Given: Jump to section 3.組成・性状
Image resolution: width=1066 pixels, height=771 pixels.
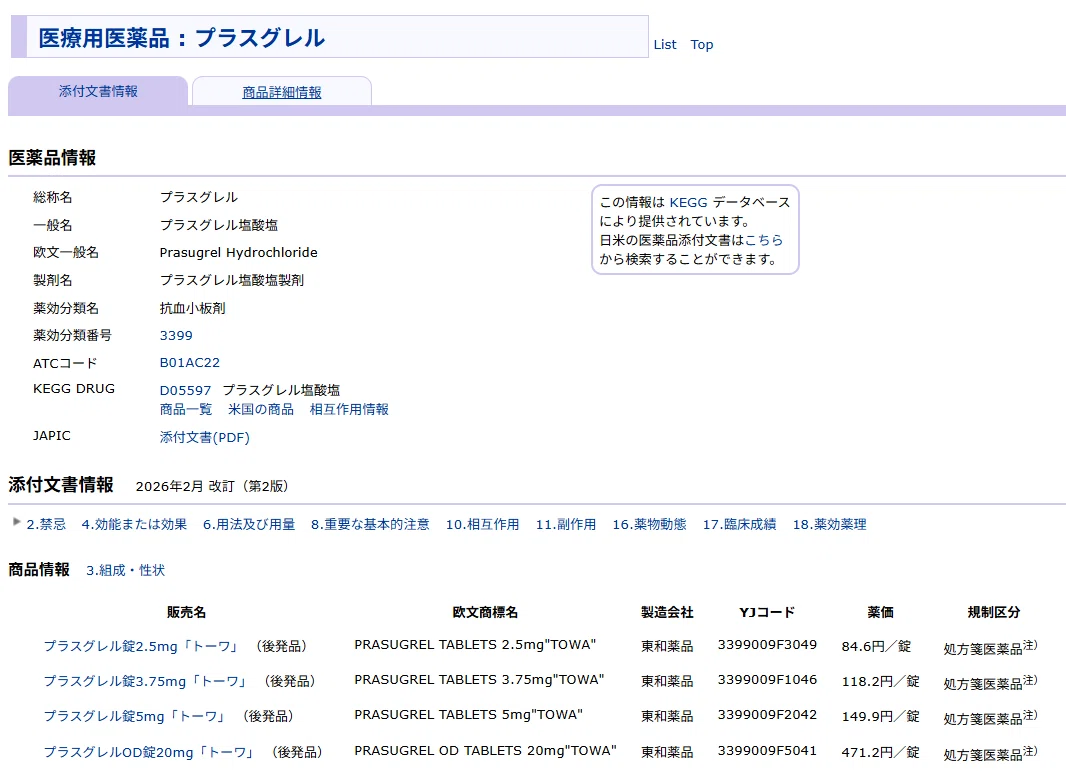Looking at the screenshot, I should pyautogui.click(x=125, y=570).
